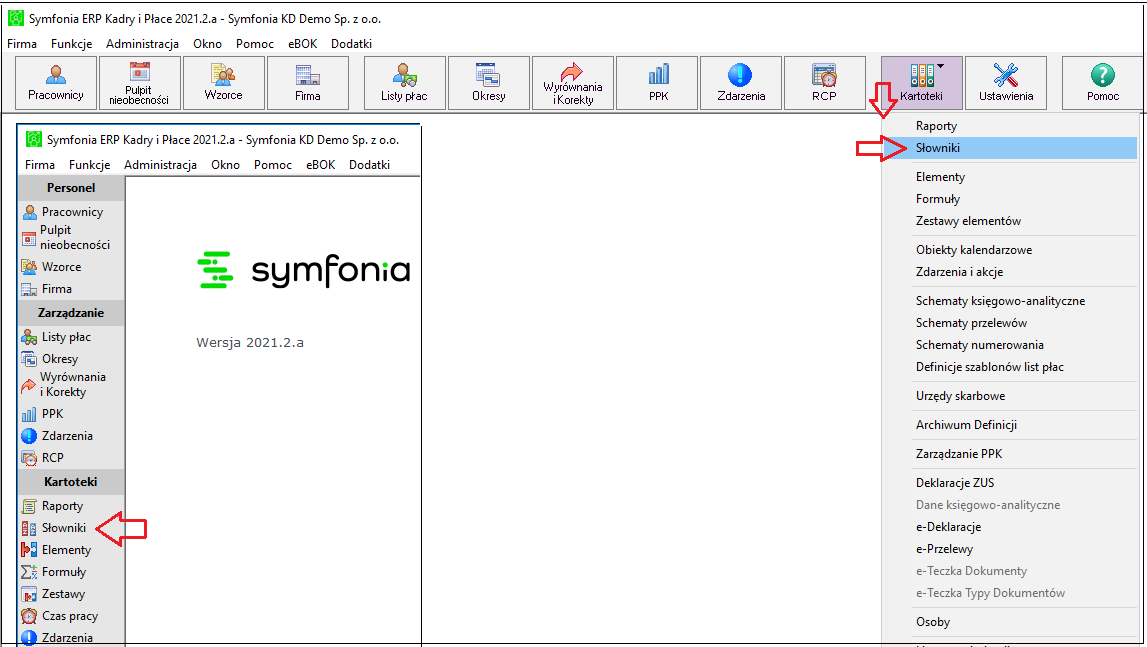Open Zarządzanie PPK menu entry
Screen dimensions: 1147x647
coord(1010,454)
